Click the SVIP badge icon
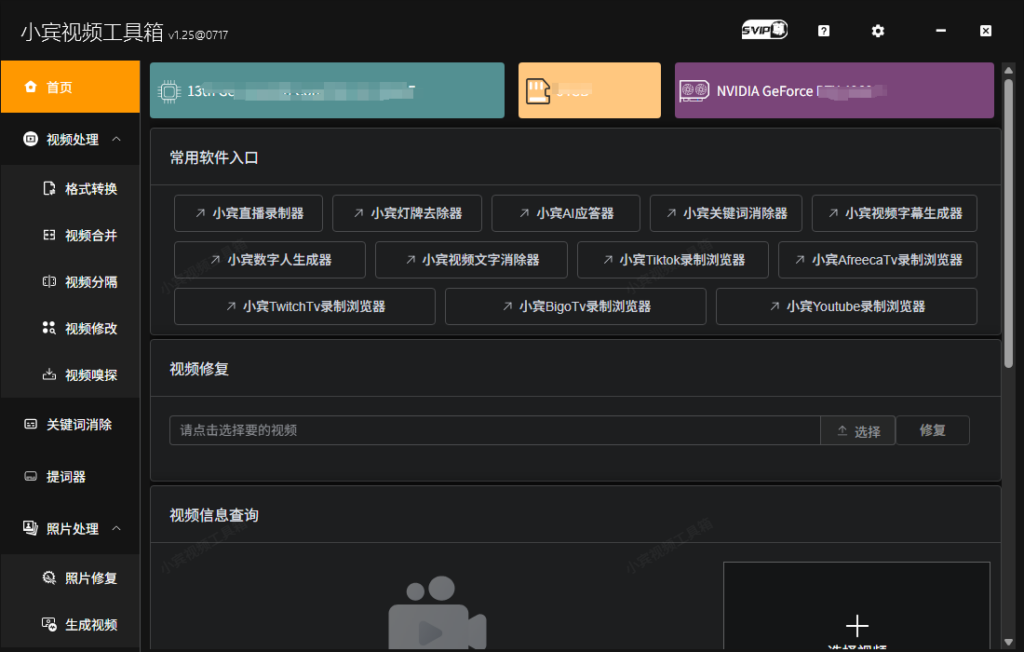The image size is (1024, 652). (764, 30)
